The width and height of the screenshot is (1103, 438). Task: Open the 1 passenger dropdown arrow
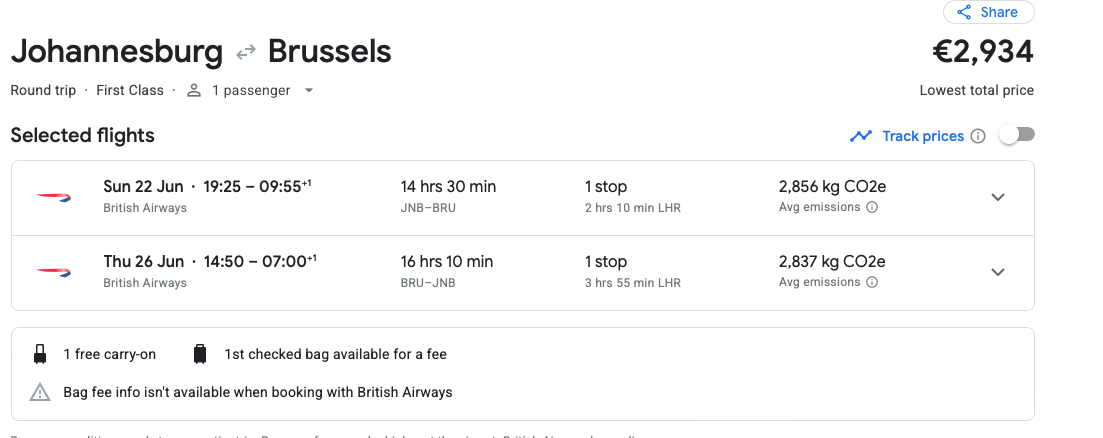coord(309,90)
